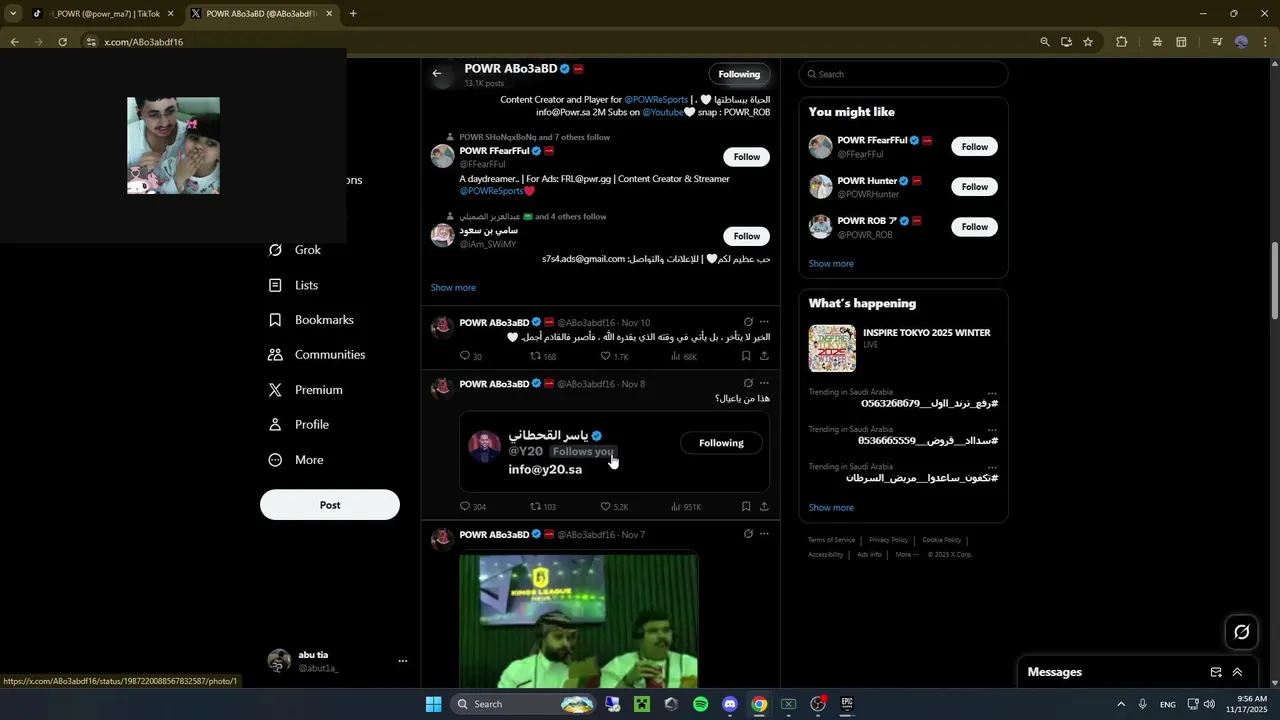
Task: Open options for trend رفع_ترند_الول
Action: coord(992,393)
